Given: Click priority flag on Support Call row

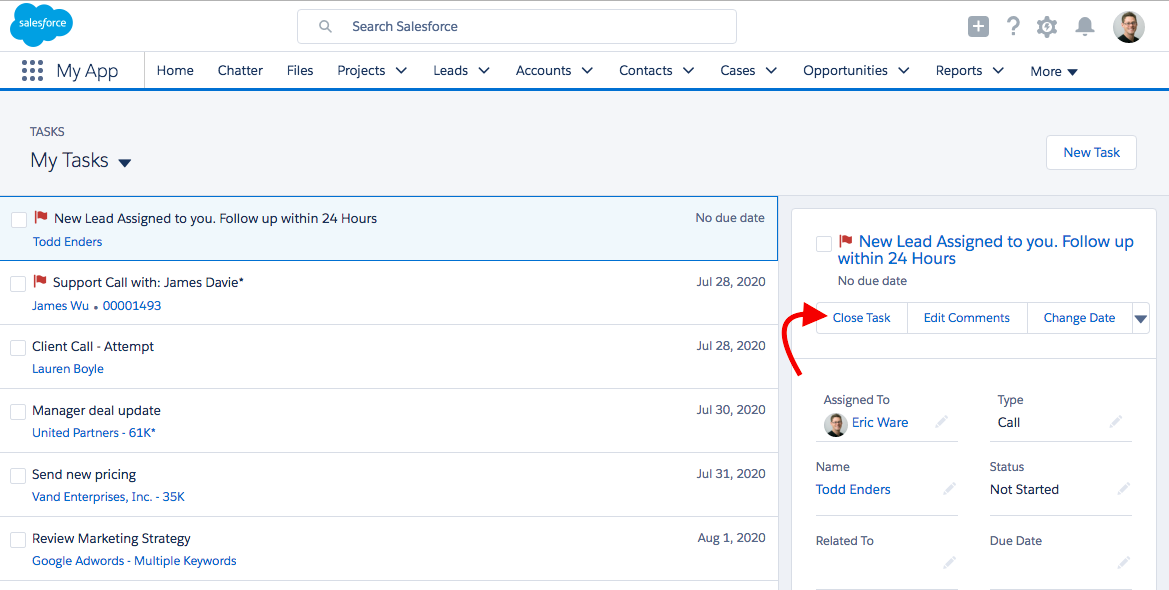Looking at the screenshot, I should [x=40, y=281].
